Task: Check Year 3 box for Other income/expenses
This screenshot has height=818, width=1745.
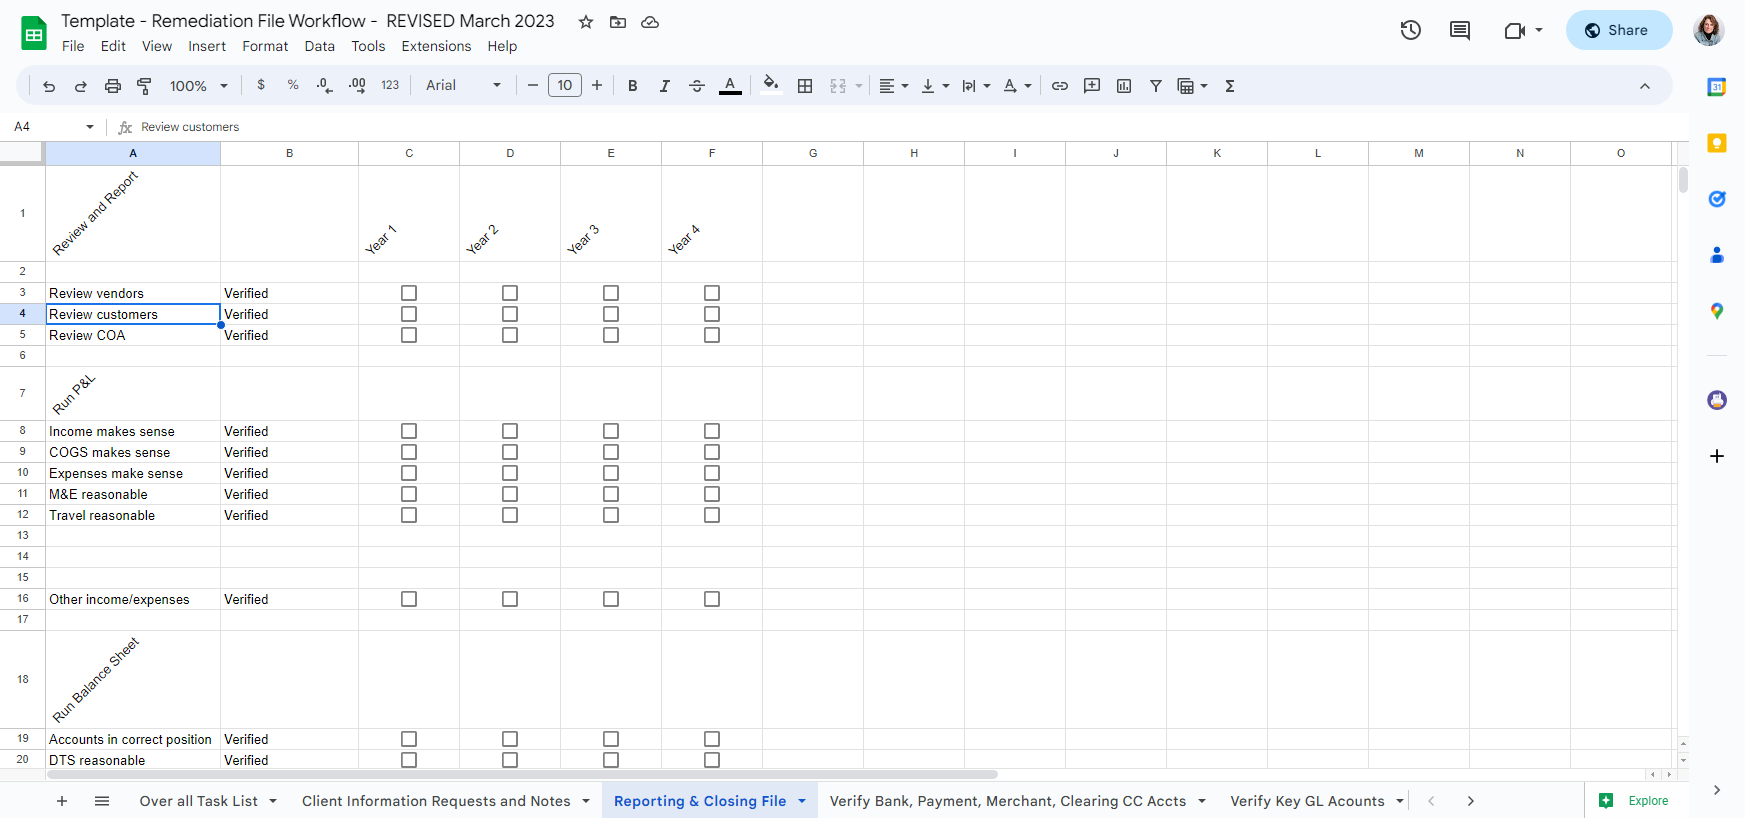Action: (611, 599)
